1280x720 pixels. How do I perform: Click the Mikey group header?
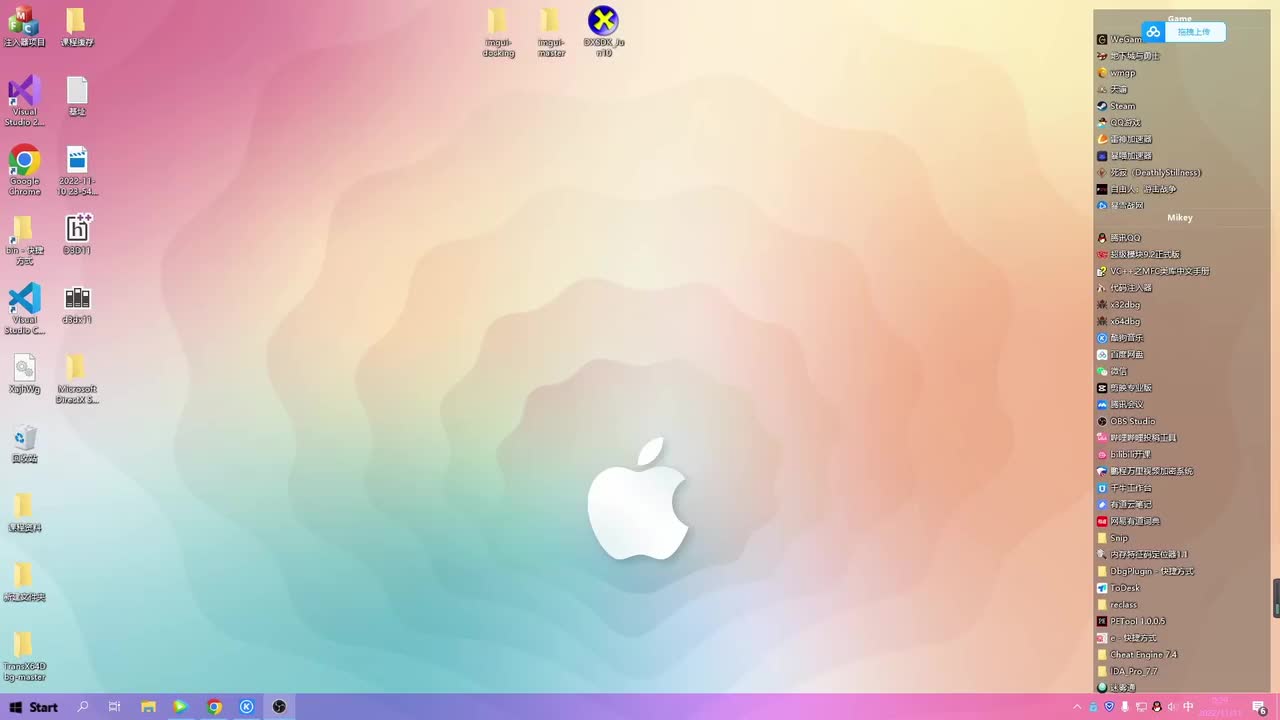click(x=1180, y=217)
